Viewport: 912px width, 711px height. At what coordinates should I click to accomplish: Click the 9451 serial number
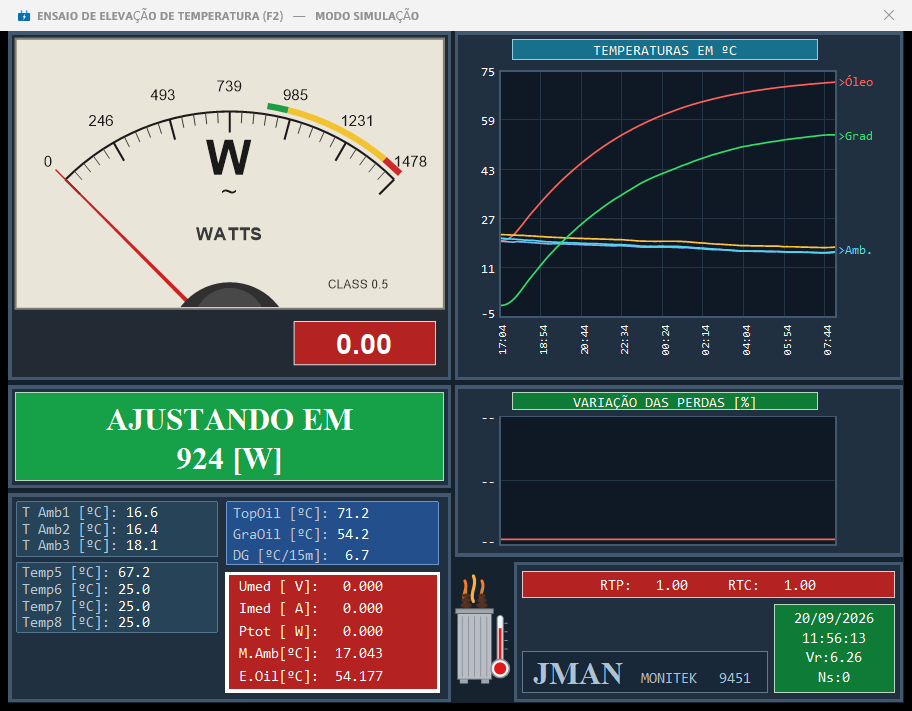735,678
